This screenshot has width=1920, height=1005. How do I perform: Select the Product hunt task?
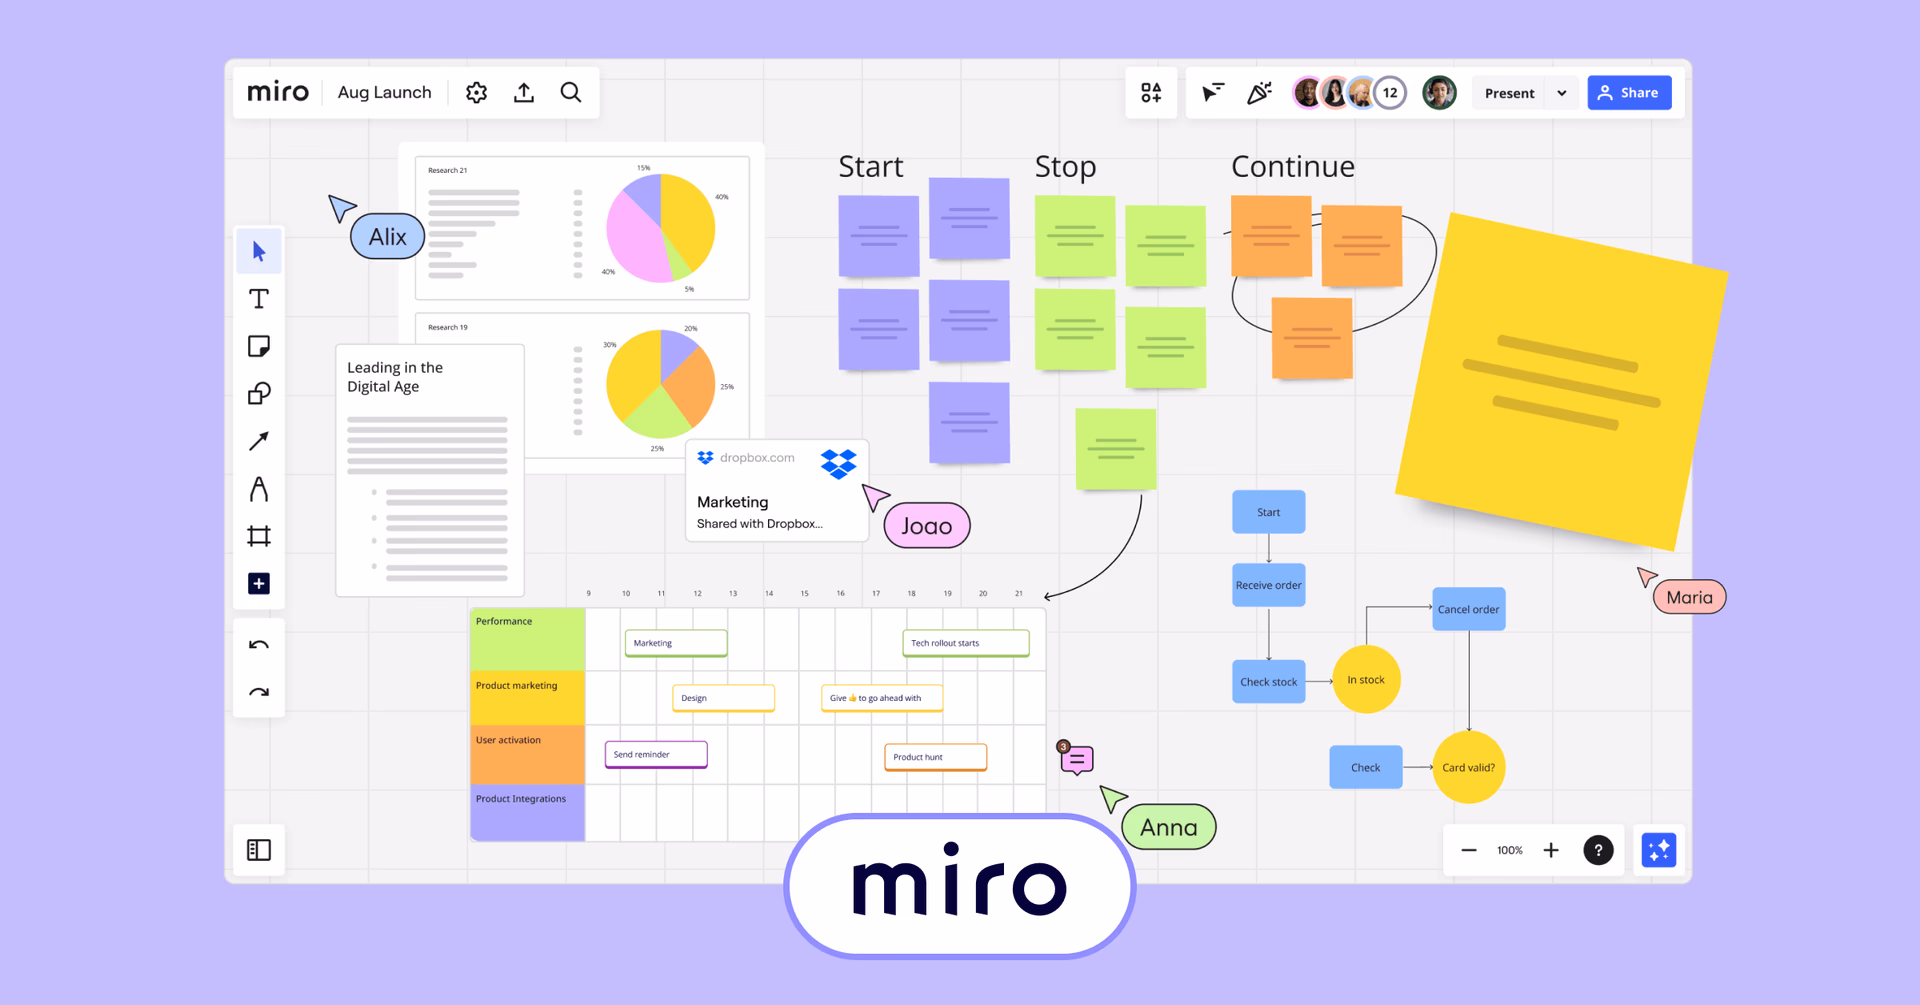[935, 757]
